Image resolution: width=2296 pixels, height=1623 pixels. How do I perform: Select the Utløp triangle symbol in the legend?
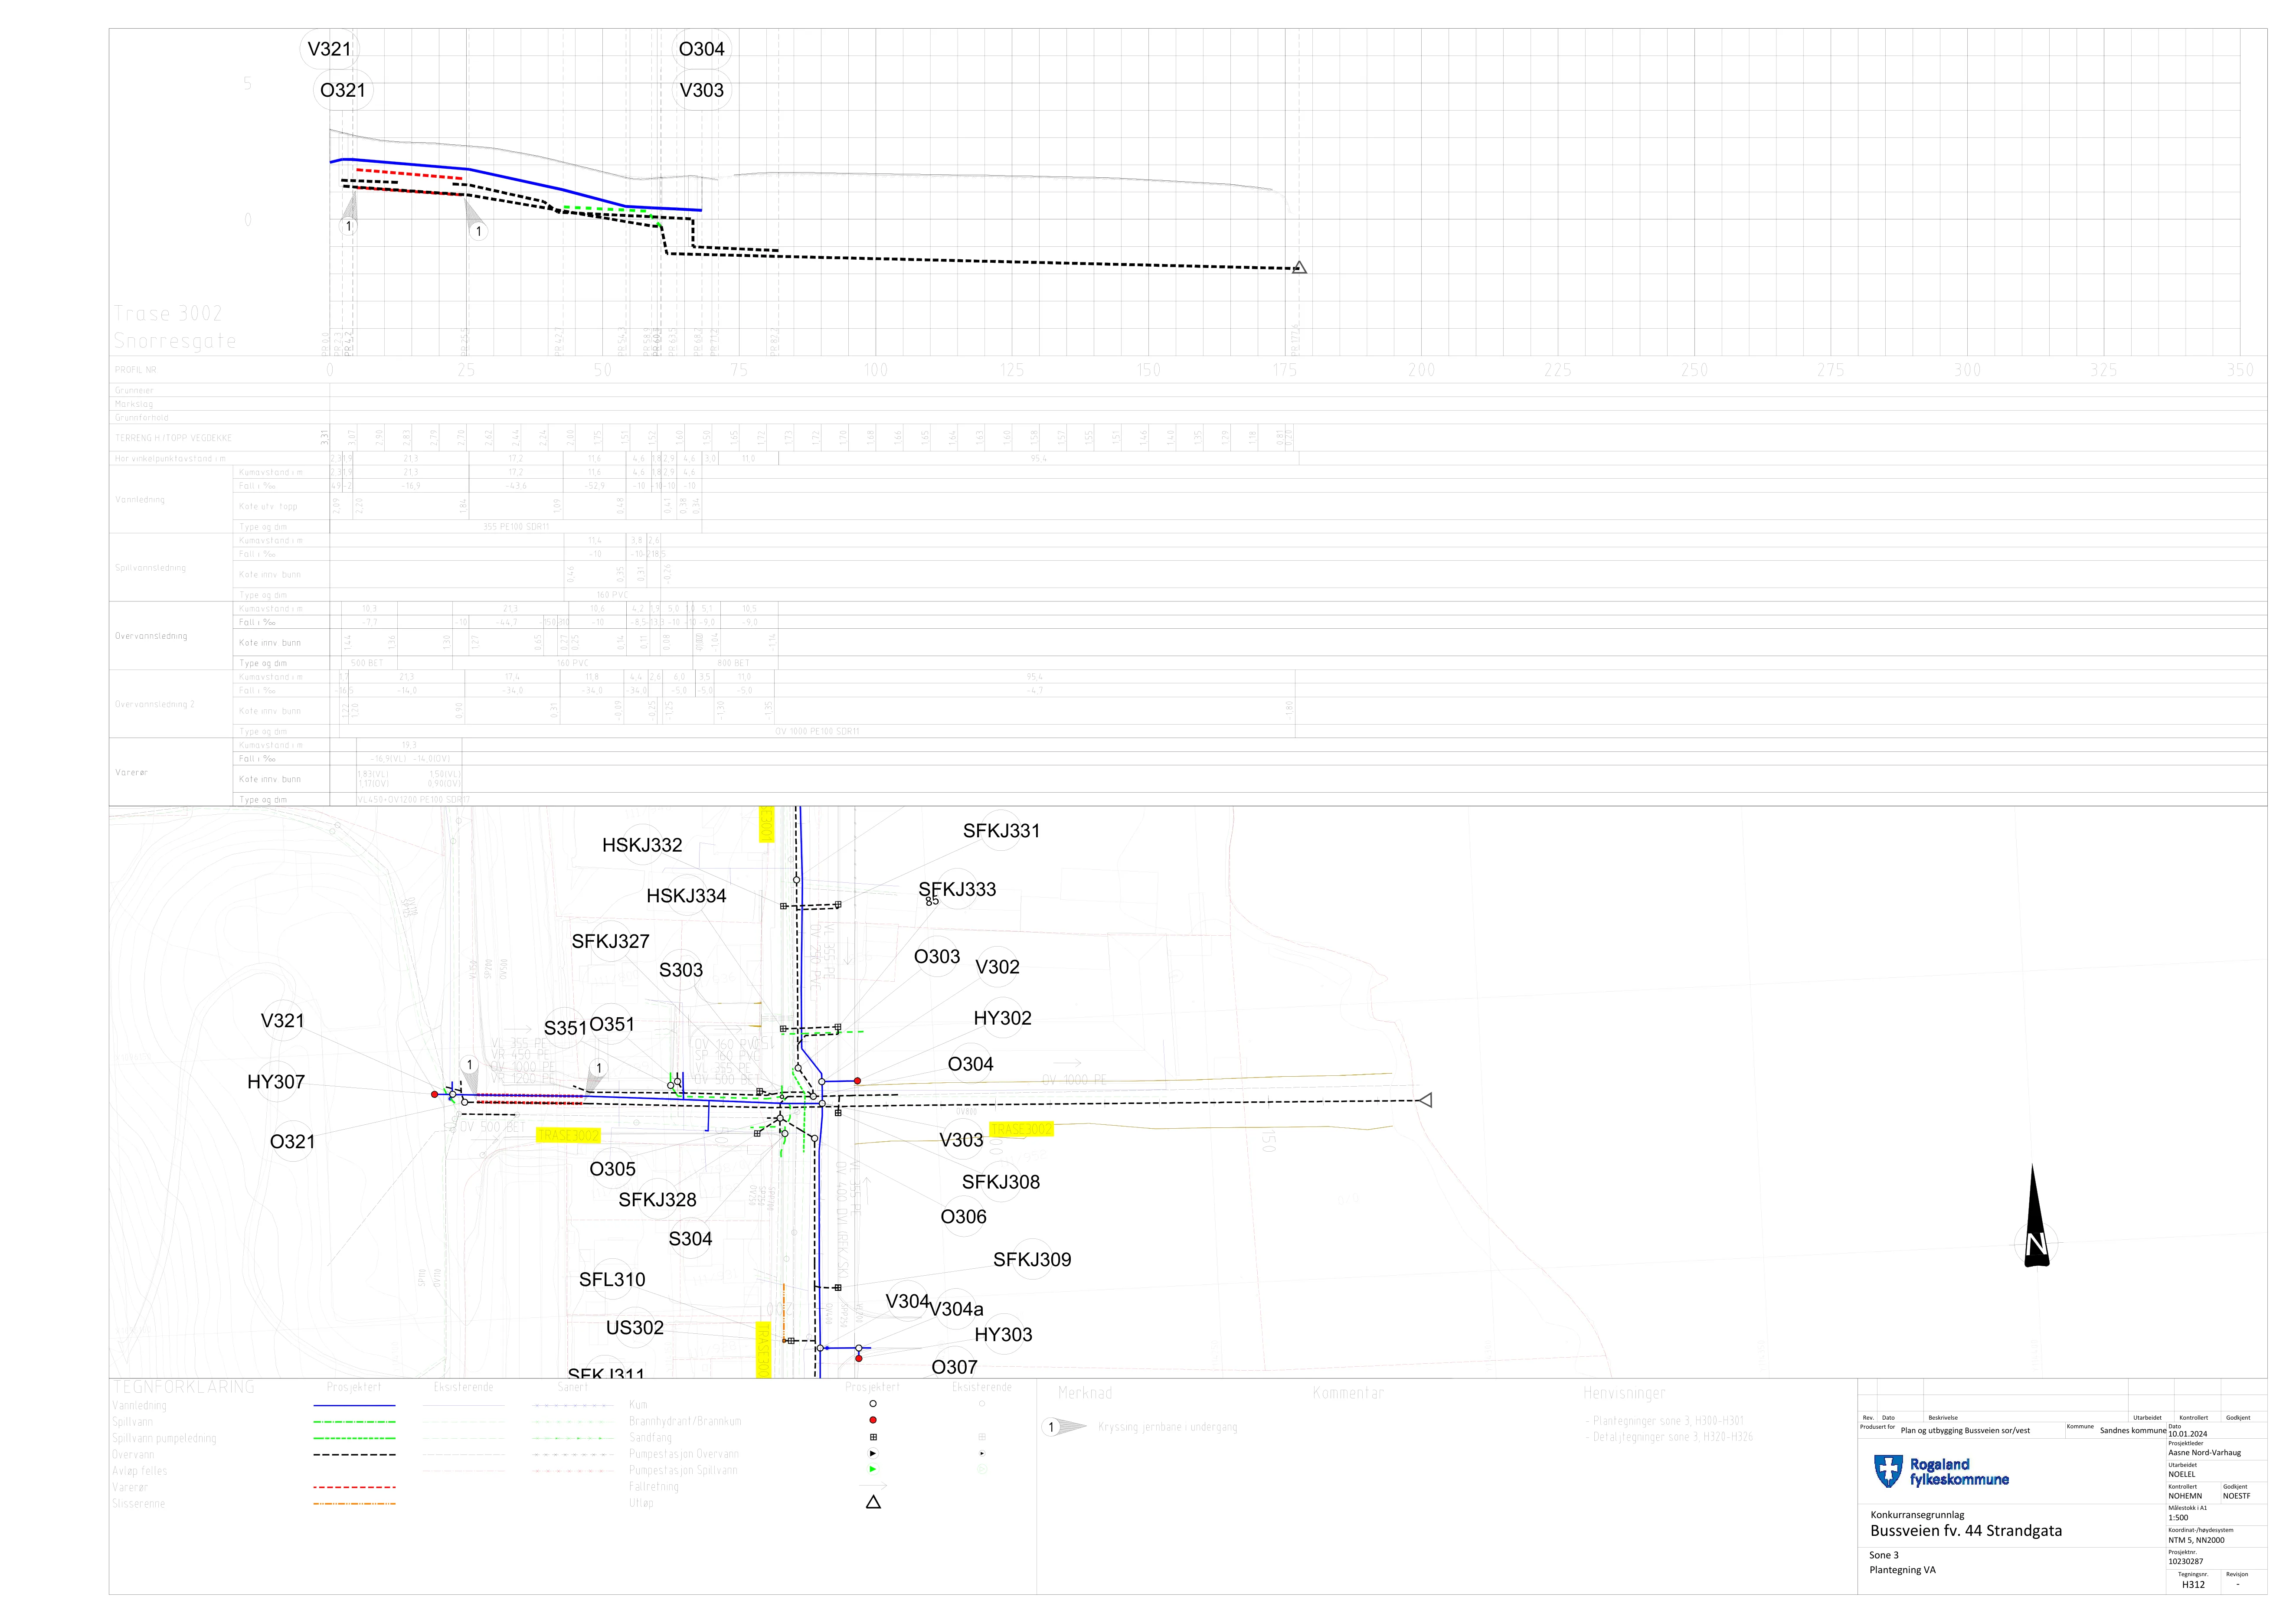click(873, 1502)
